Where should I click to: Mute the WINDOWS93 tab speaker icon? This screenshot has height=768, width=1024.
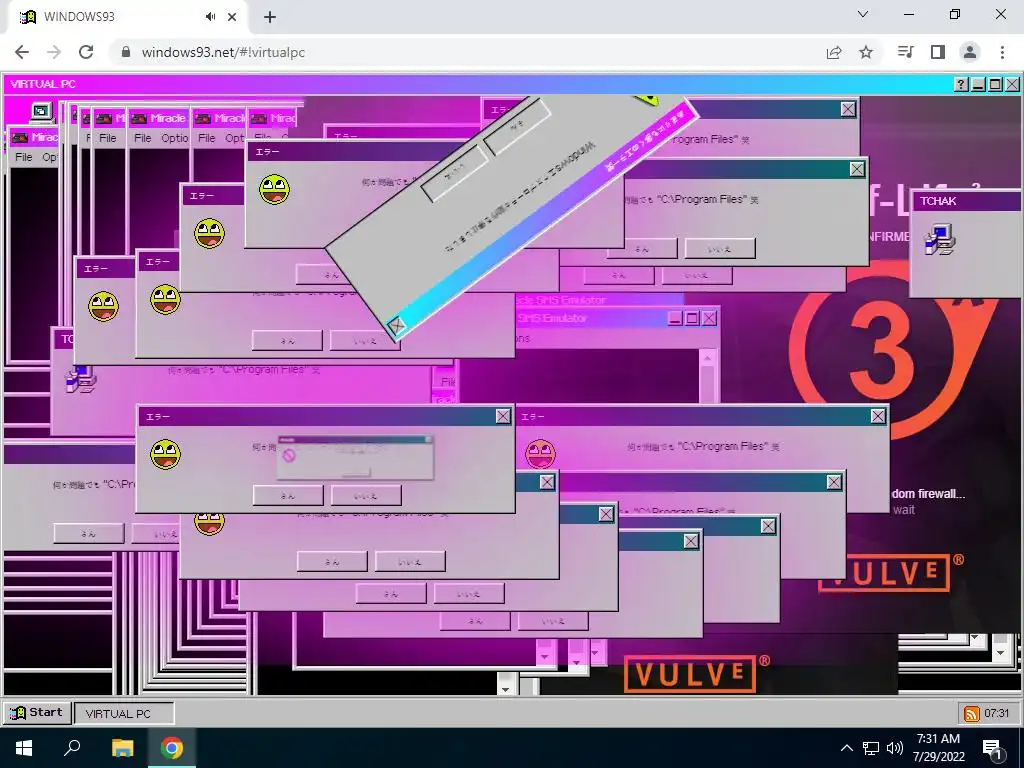click(x=210, y=17)
